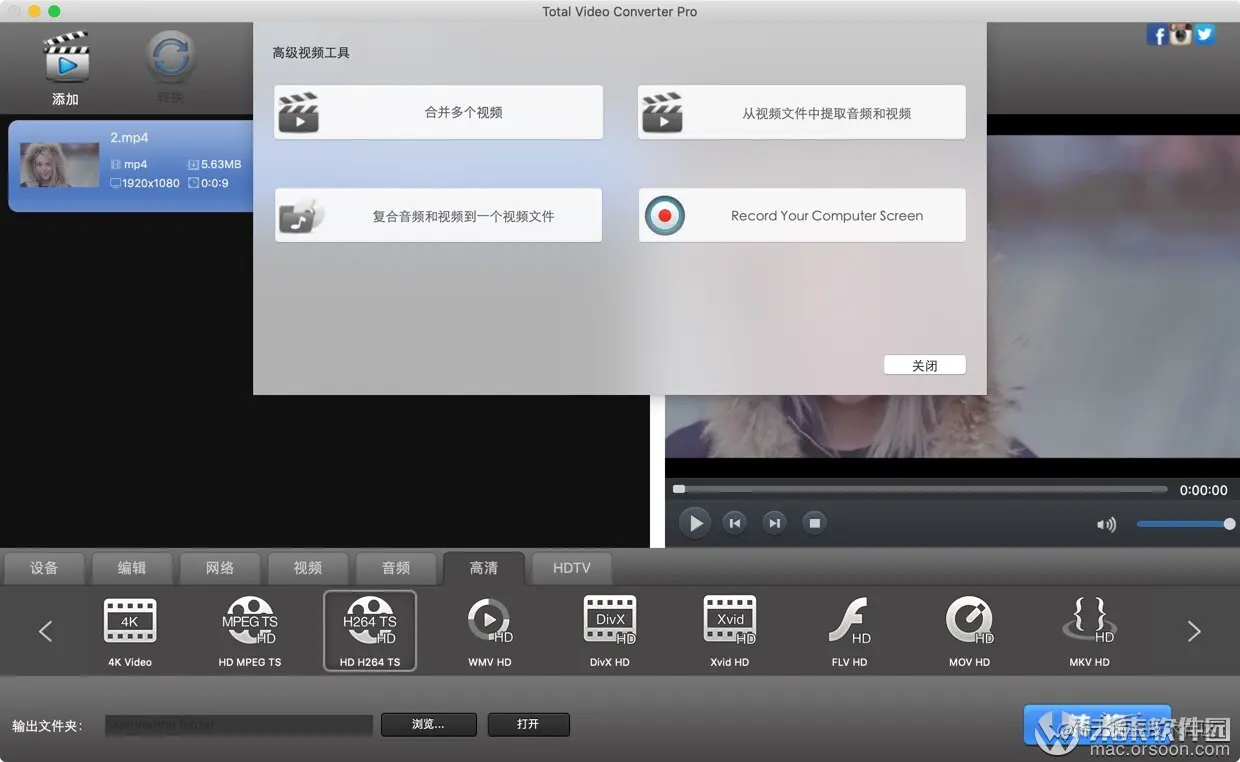
Task: Switch to the 编辑 tab
Action: click(132, 568)
